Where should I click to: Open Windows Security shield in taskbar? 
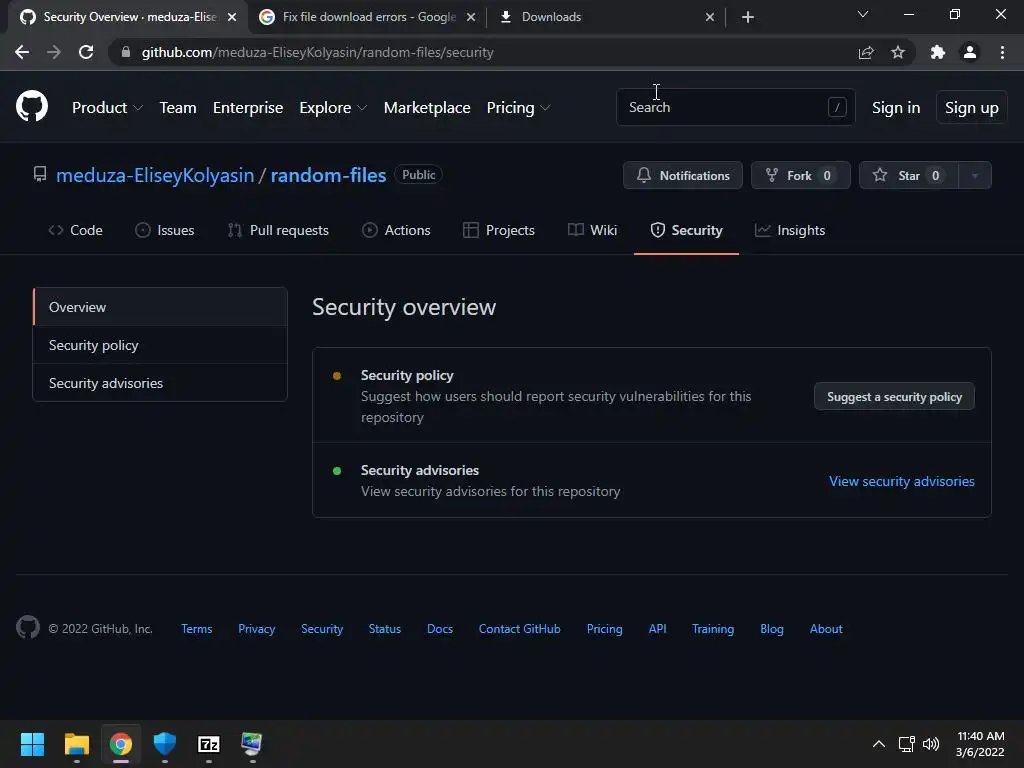[165, 744]
